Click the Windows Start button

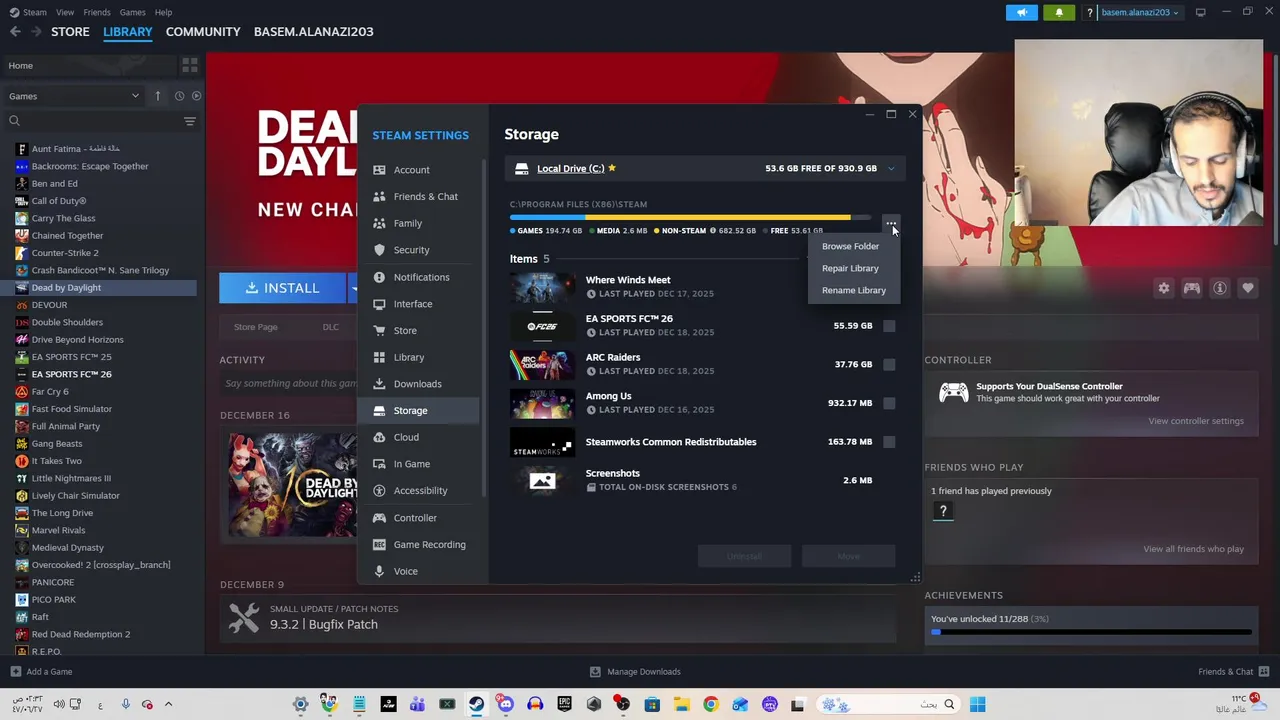(x=977, y=705)
